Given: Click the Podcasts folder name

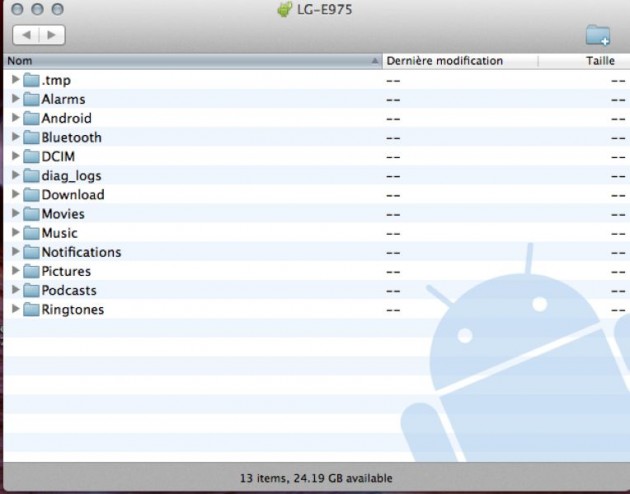Looking at the screenshot, I should click(x=69, y=290).
